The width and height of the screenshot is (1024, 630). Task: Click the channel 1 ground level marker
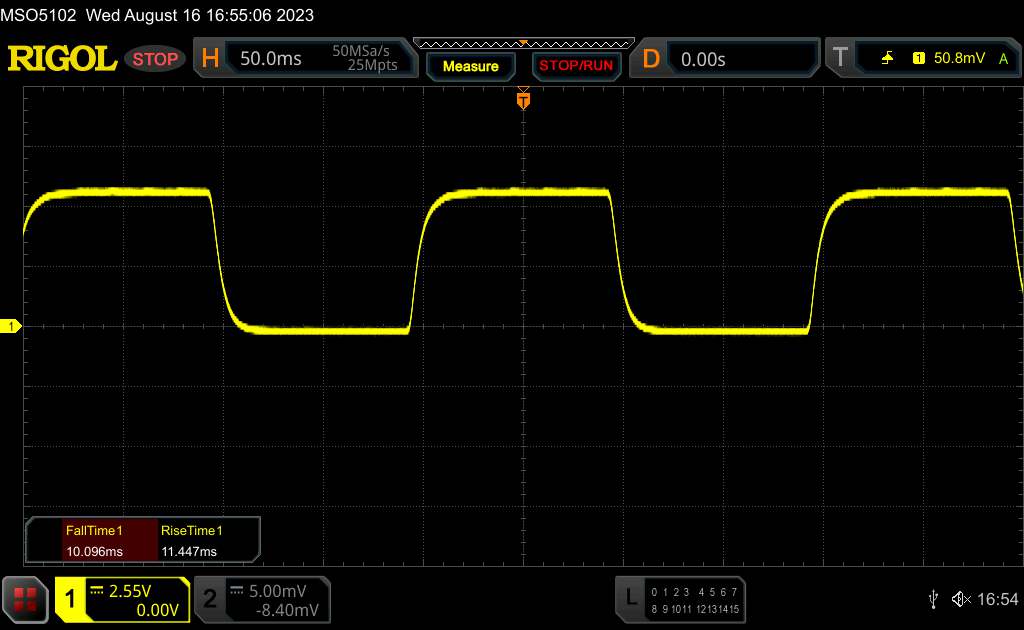click(10, 326)
